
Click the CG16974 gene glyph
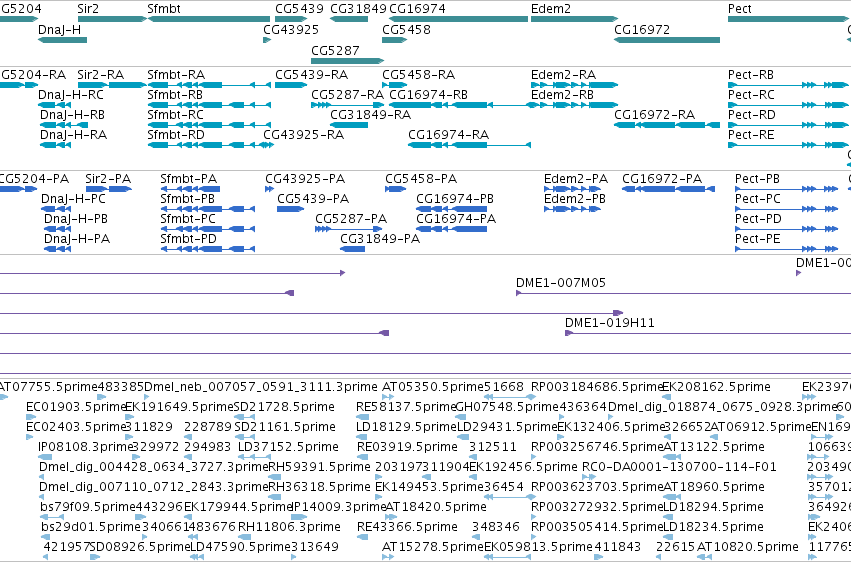coord(459,19)
